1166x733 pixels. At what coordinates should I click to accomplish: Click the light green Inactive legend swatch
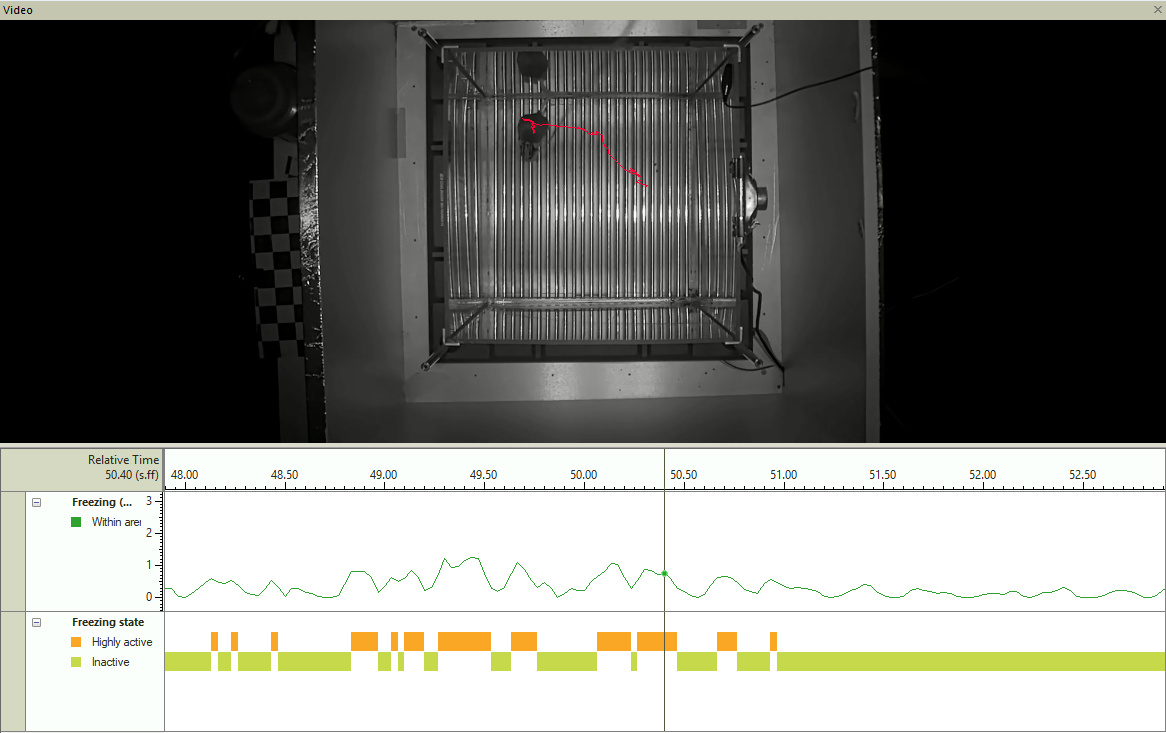coord(76,662)
